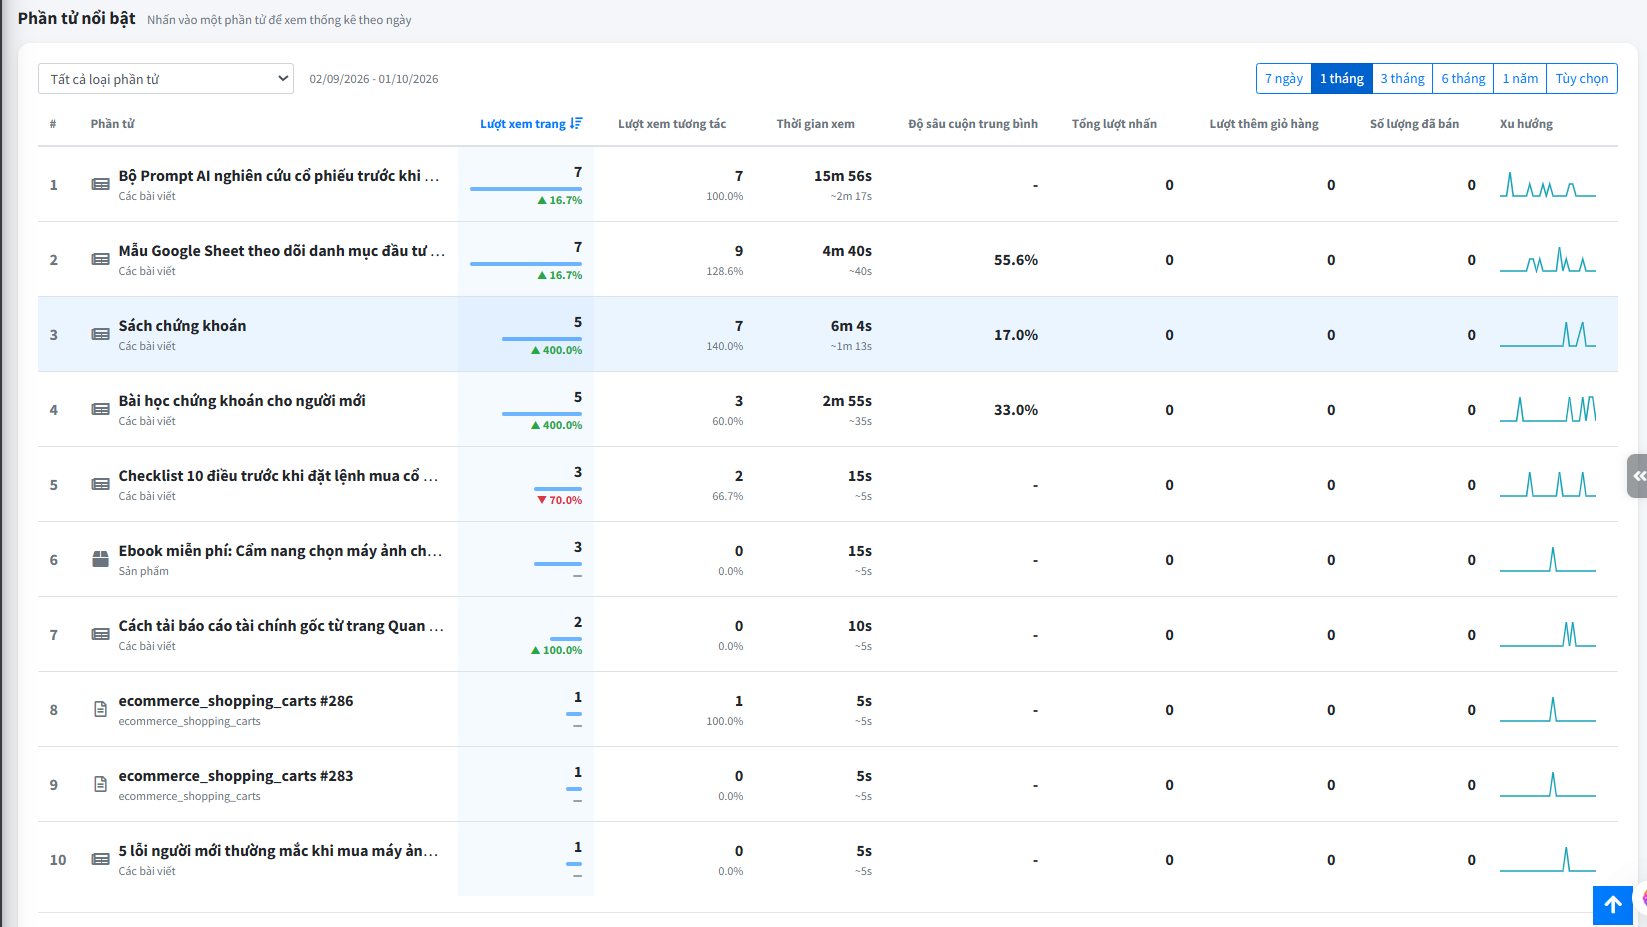Click document icon for ecommerce_shopping_carts #283

click(100, 784)
